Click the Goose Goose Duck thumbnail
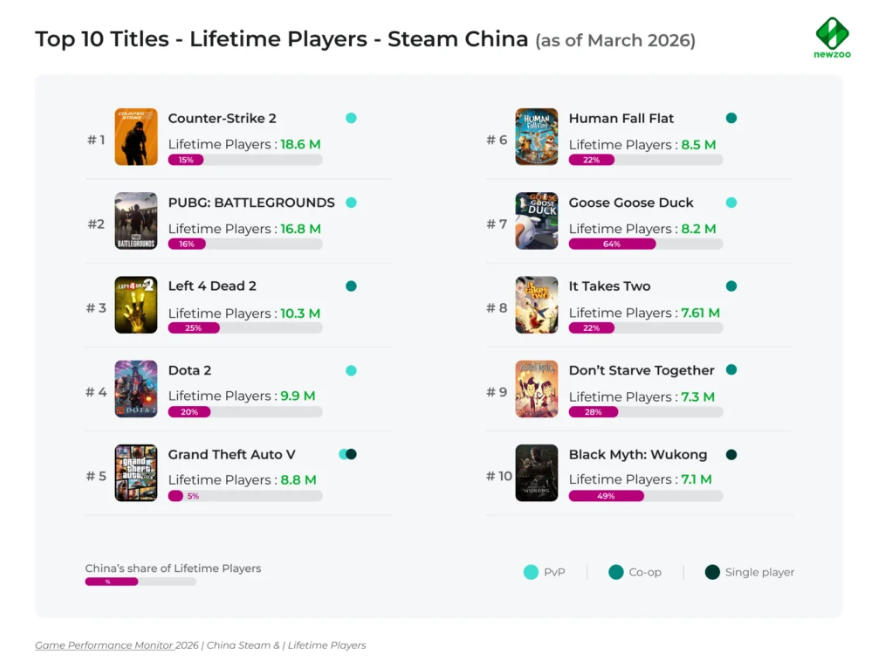Viewport: 874px width, 670px height. [x=536, y=221]
